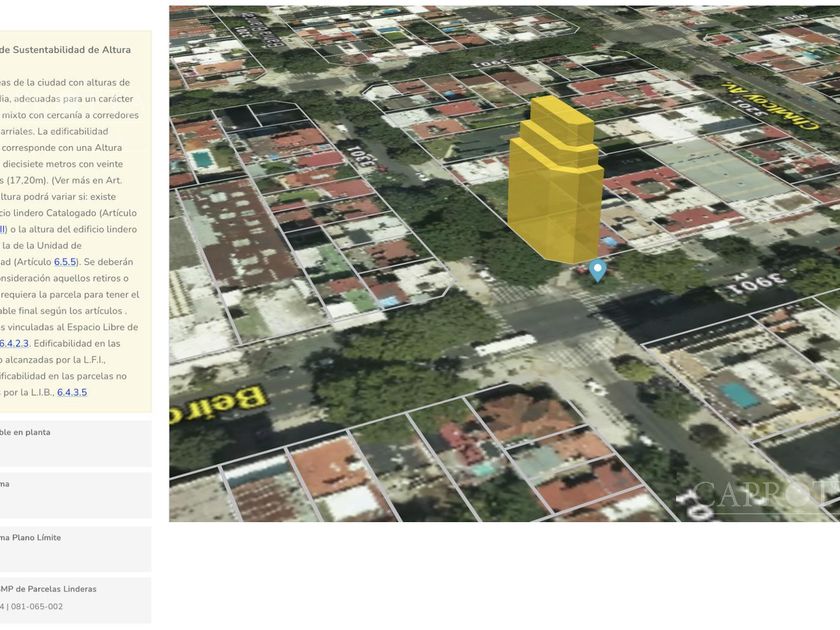Select the 'Parcelas Linderas' panel heading
Screen dimensions: 840x630
48,589
